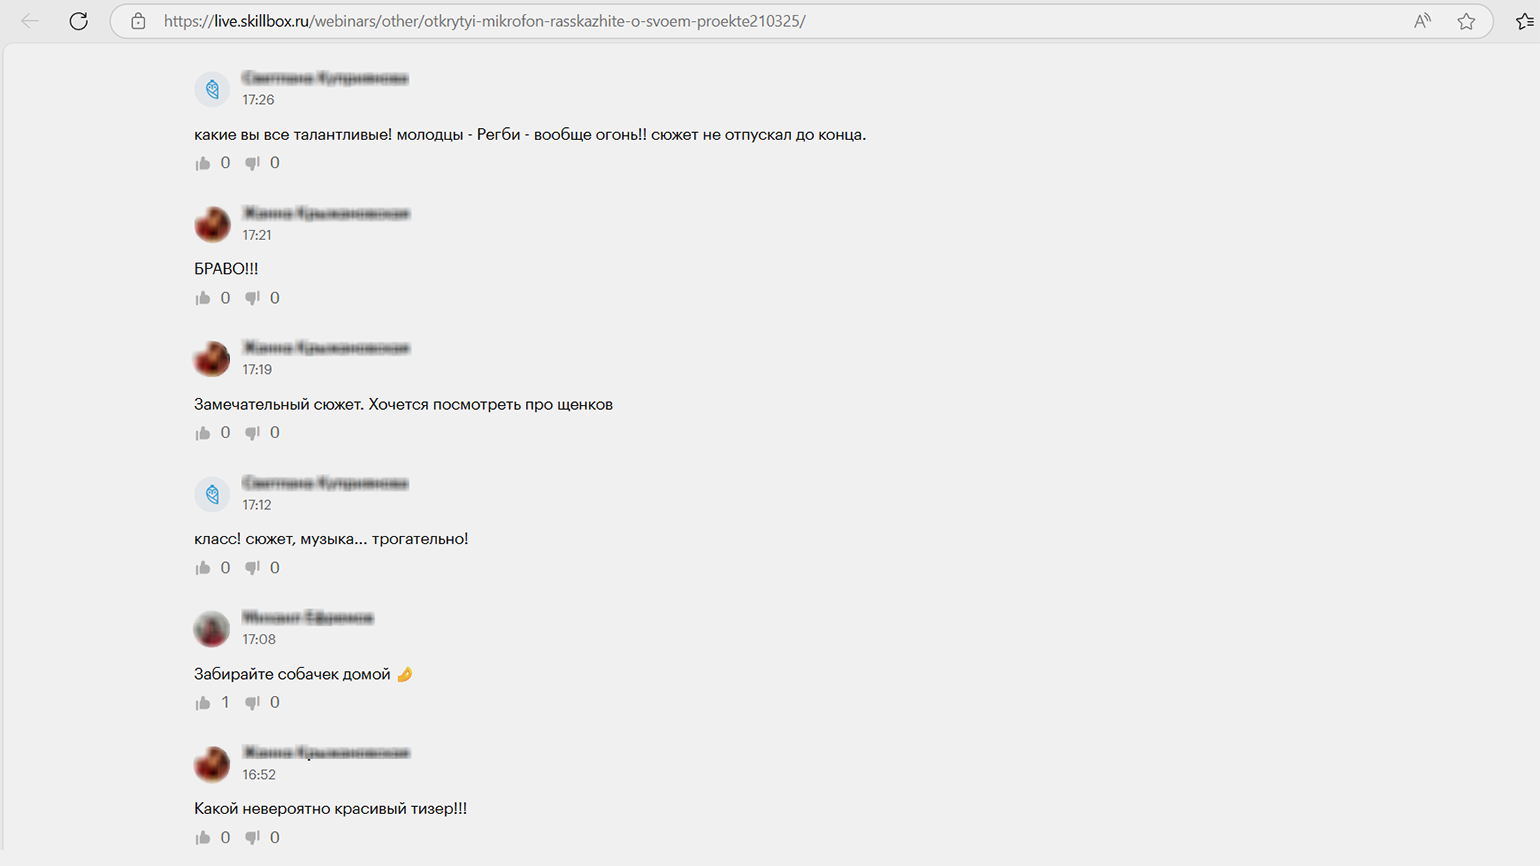Dislike the comment about Регби сюжет
Screen dimensions: 1540x866
click(x=253, y=163)
